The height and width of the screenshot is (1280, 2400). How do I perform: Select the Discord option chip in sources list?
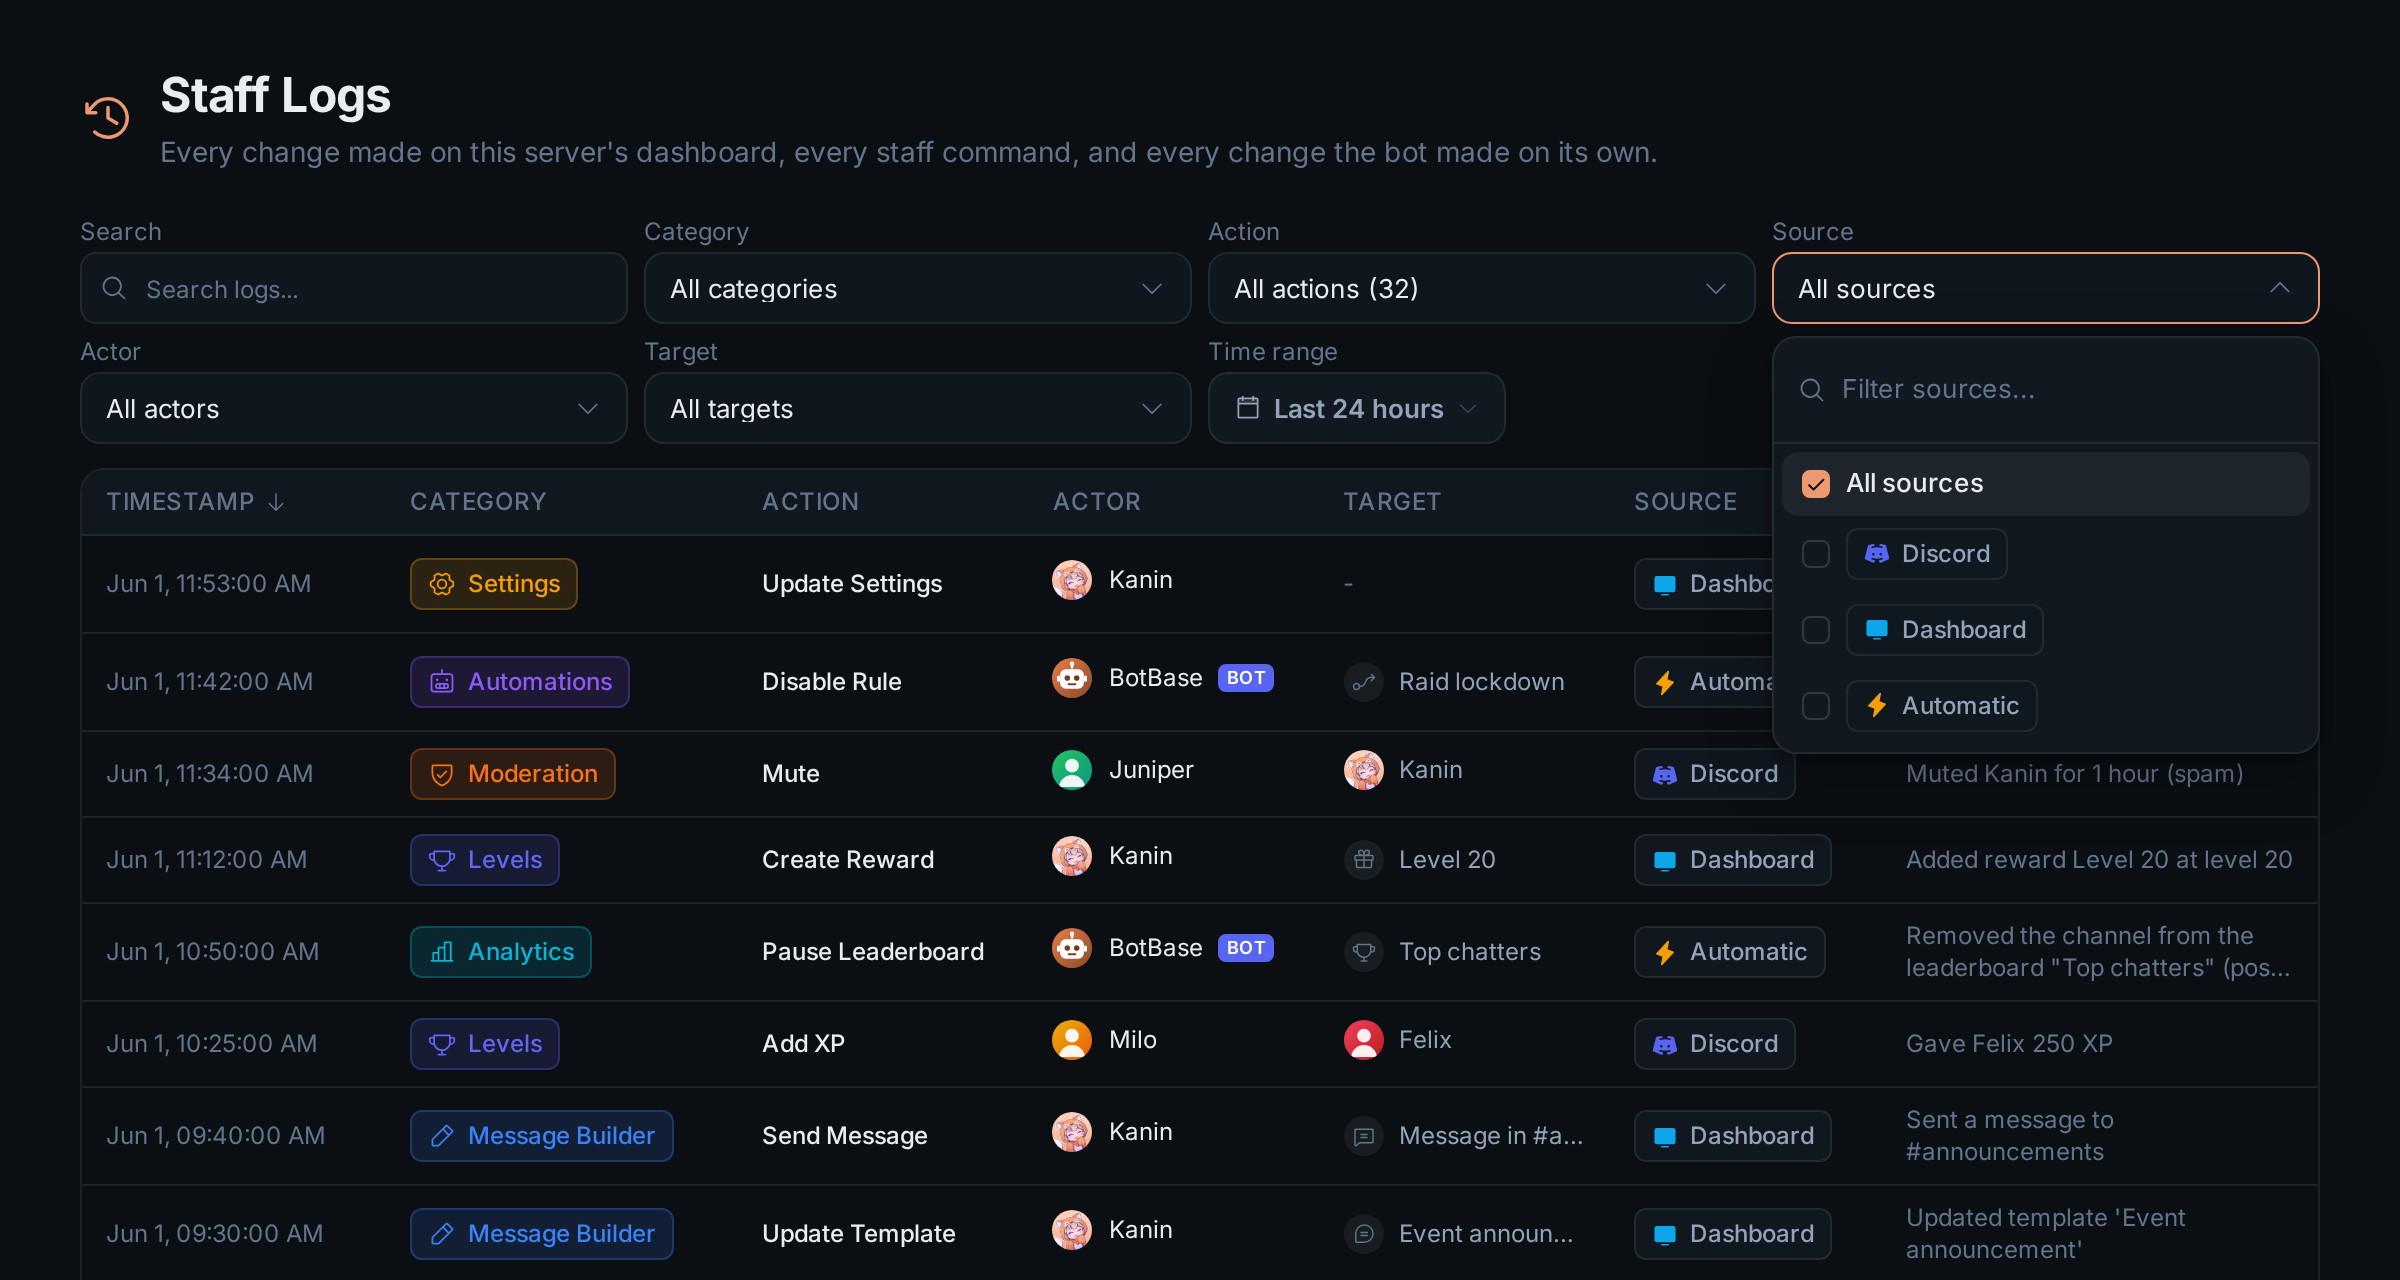(1927, 554)
